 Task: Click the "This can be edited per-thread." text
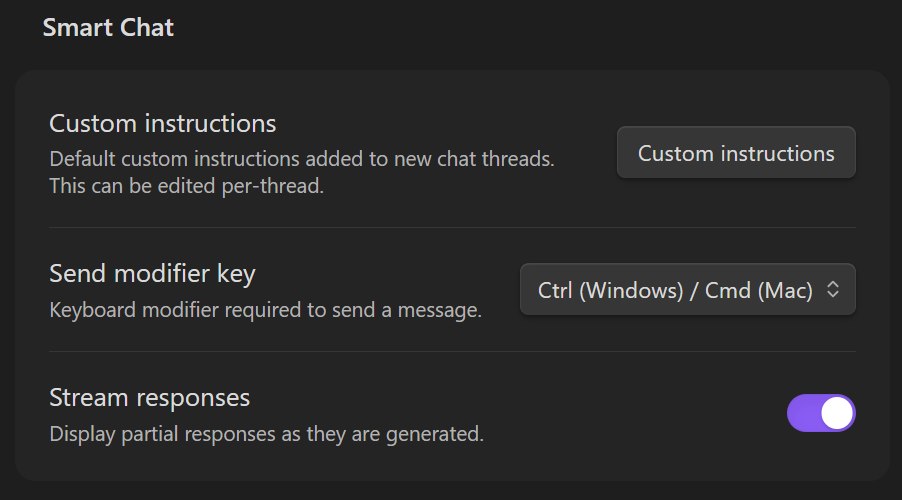(x=187, y=186)
